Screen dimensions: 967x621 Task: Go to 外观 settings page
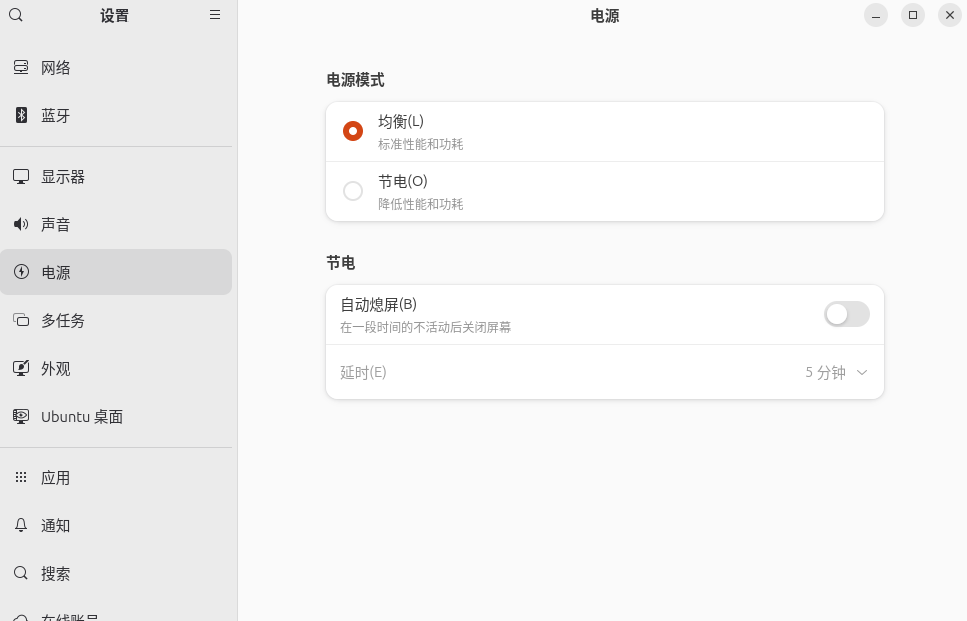(116, 369)
